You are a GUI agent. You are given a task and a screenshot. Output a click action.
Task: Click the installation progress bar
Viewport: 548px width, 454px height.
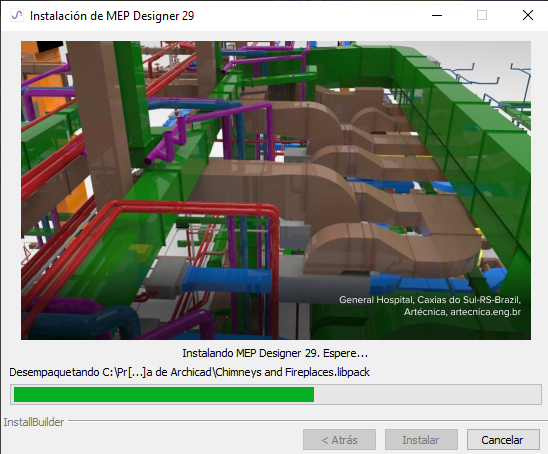tap(276, 395)
